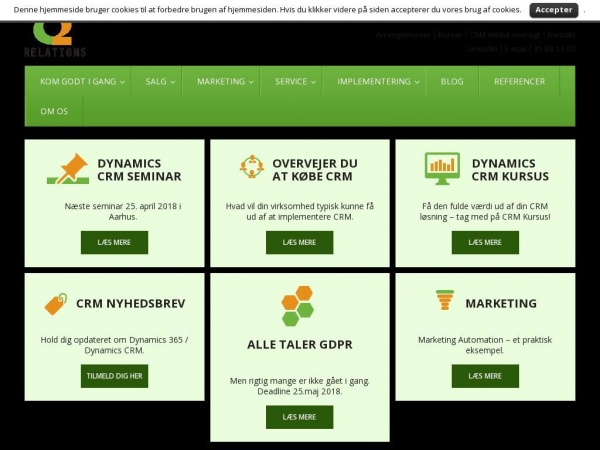Open the Kontakt top link
600x450 pixels.
click(x=561, y=35)
